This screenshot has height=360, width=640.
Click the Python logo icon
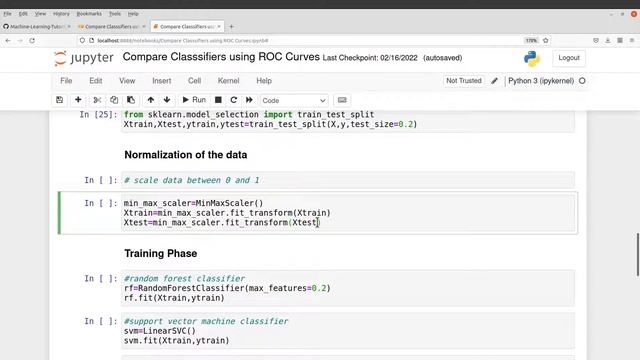532,59
